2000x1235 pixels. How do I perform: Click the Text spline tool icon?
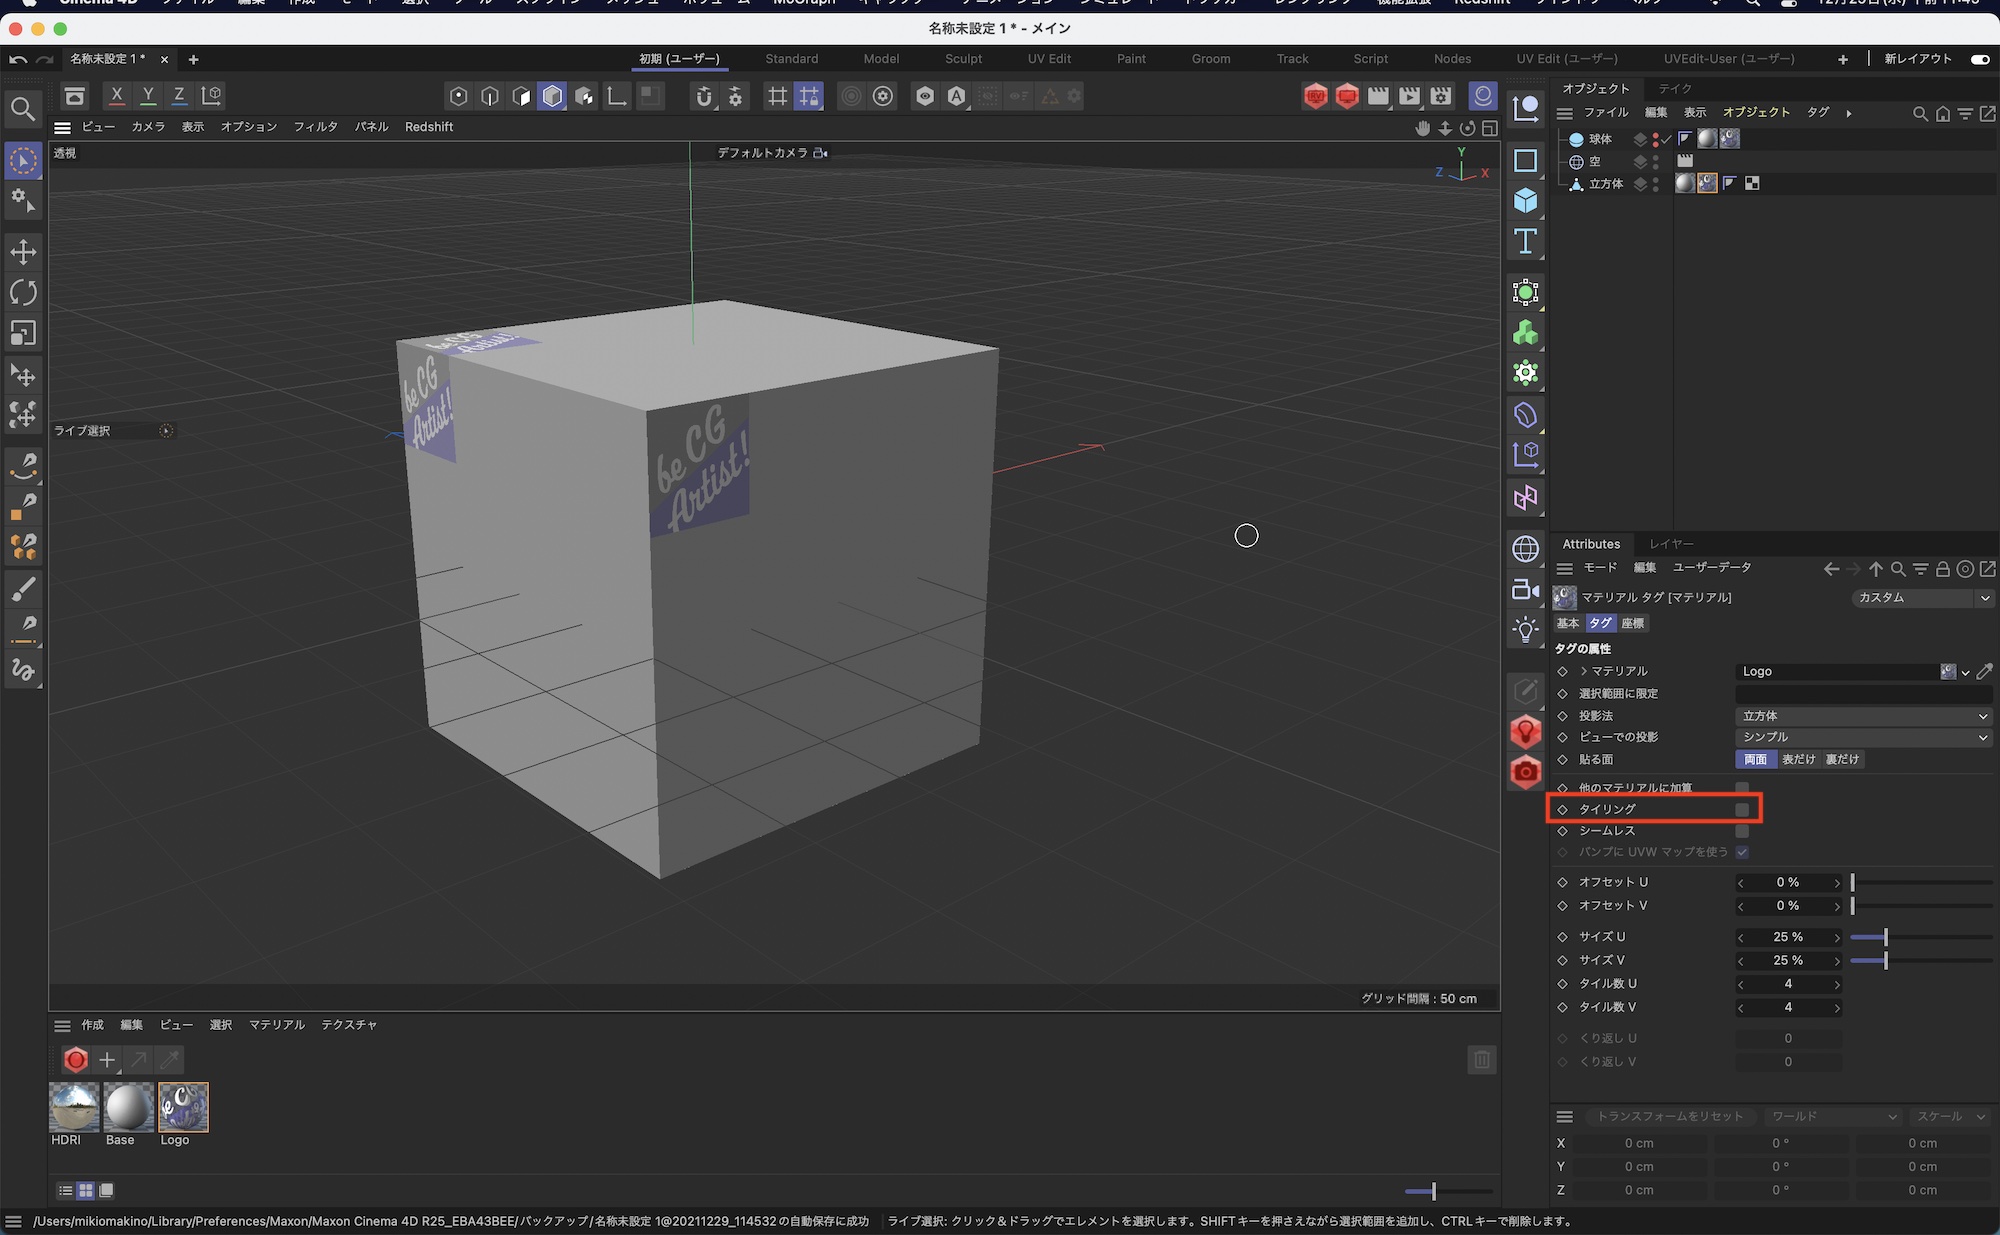click(1525, 242)
